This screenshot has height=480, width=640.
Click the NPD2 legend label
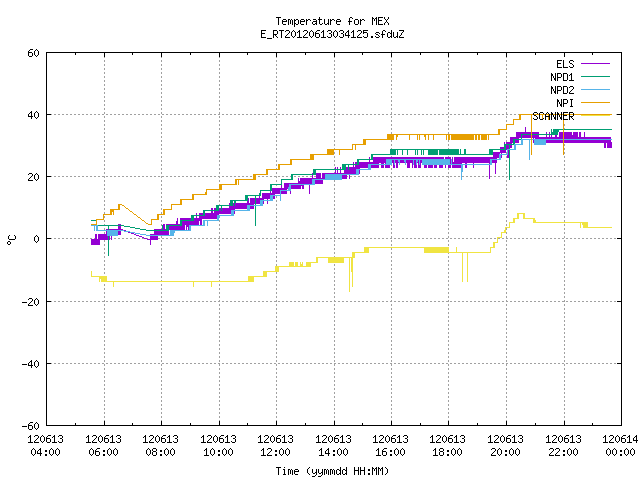coord(562,90)
